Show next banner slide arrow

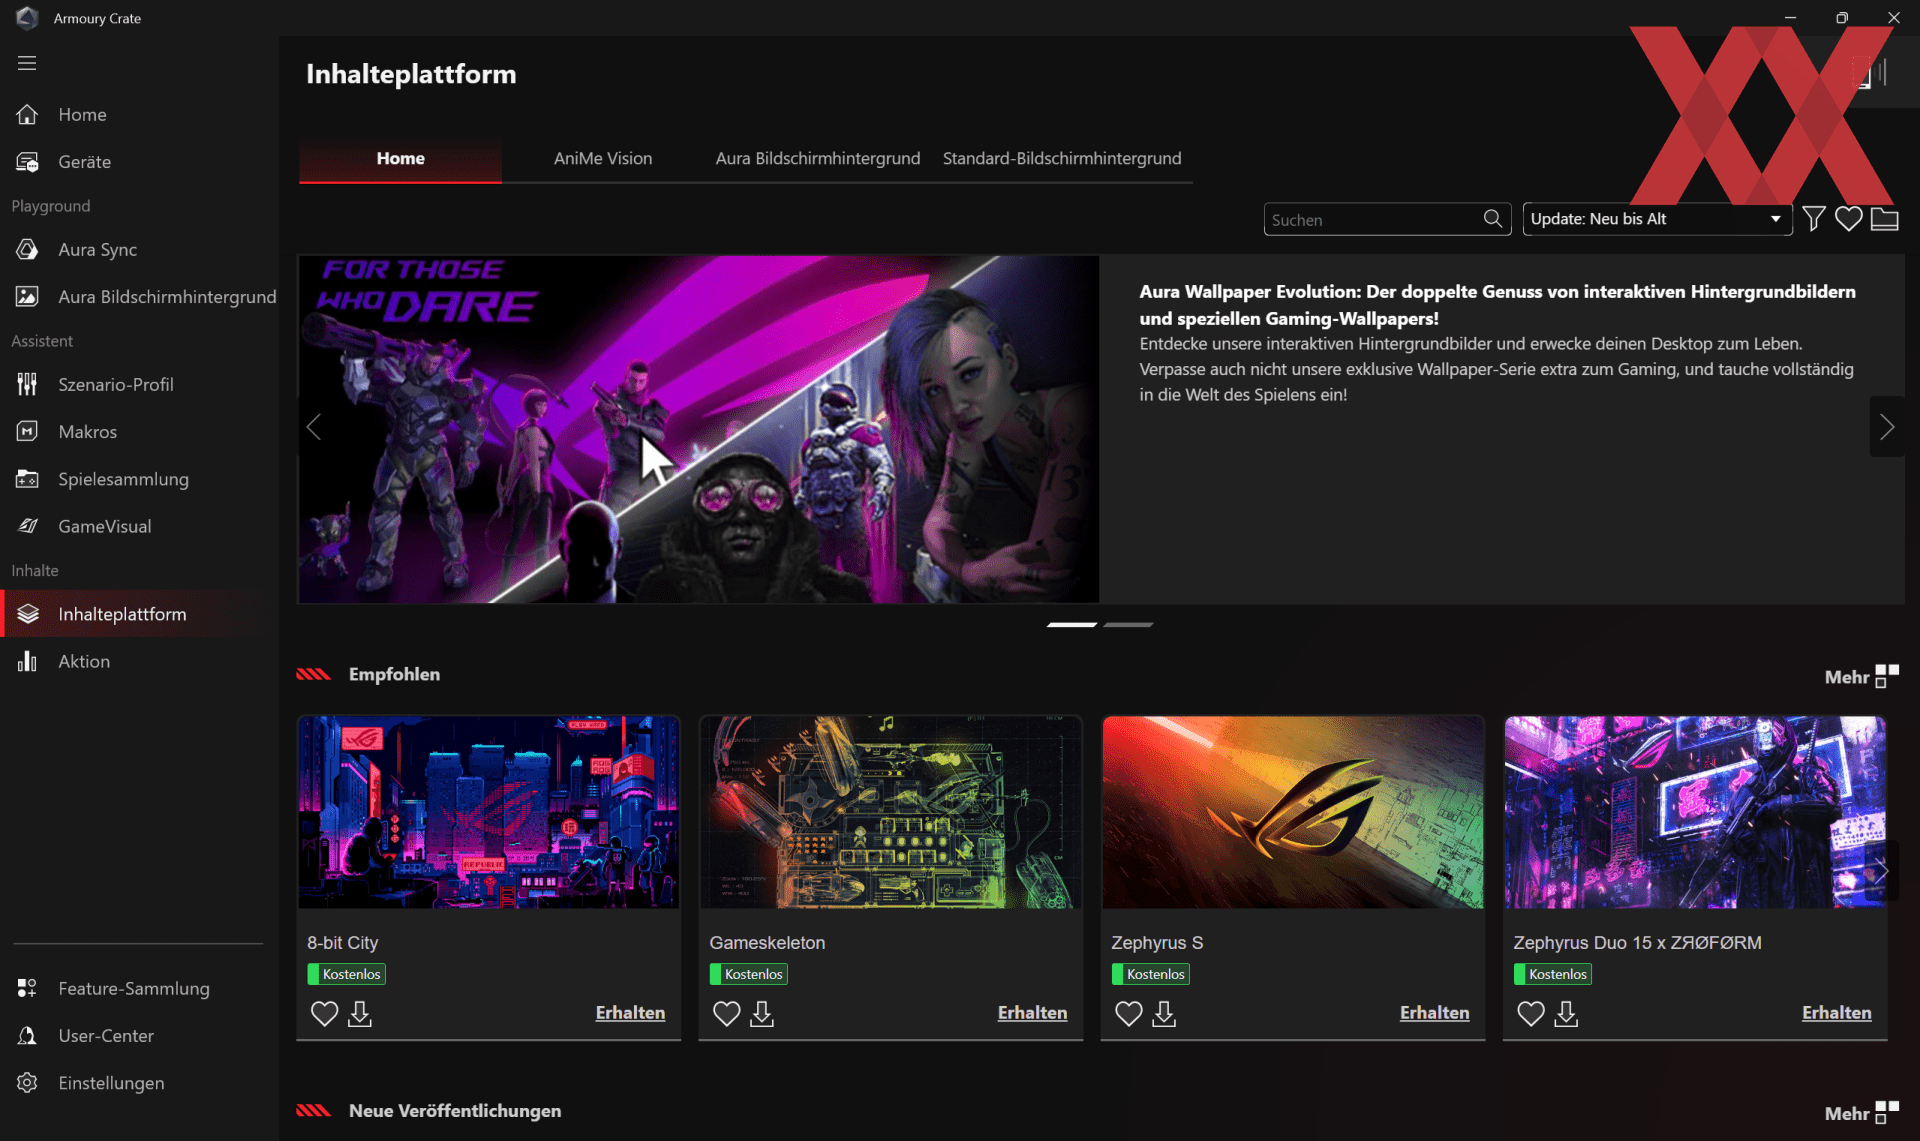[x=1886, y=427]
